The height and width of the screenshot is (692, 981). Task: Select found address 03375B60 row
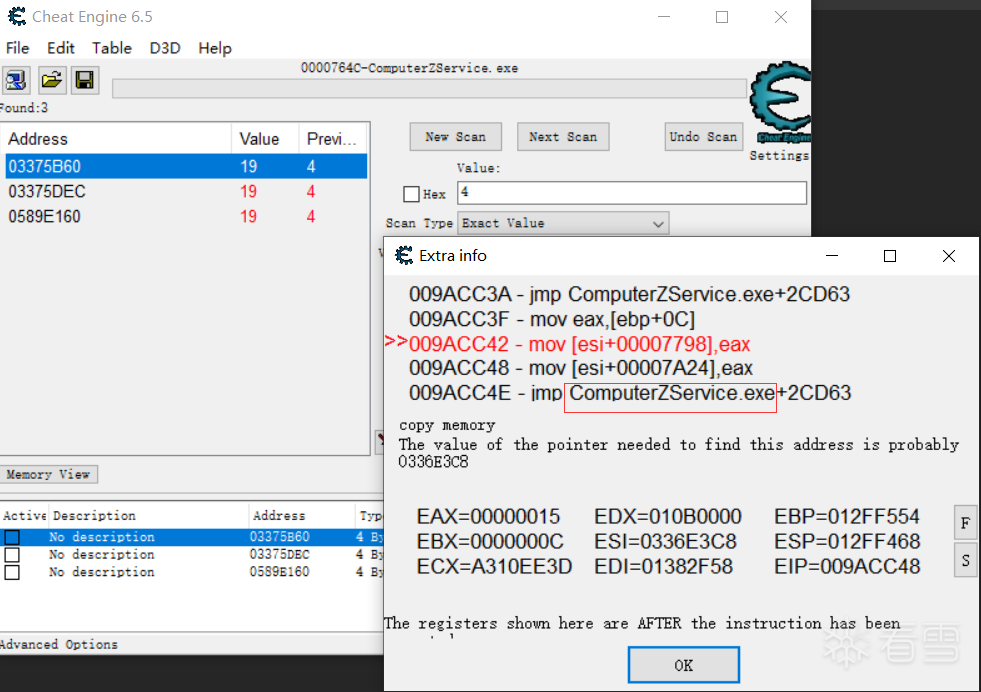click(x=186, y=166)
